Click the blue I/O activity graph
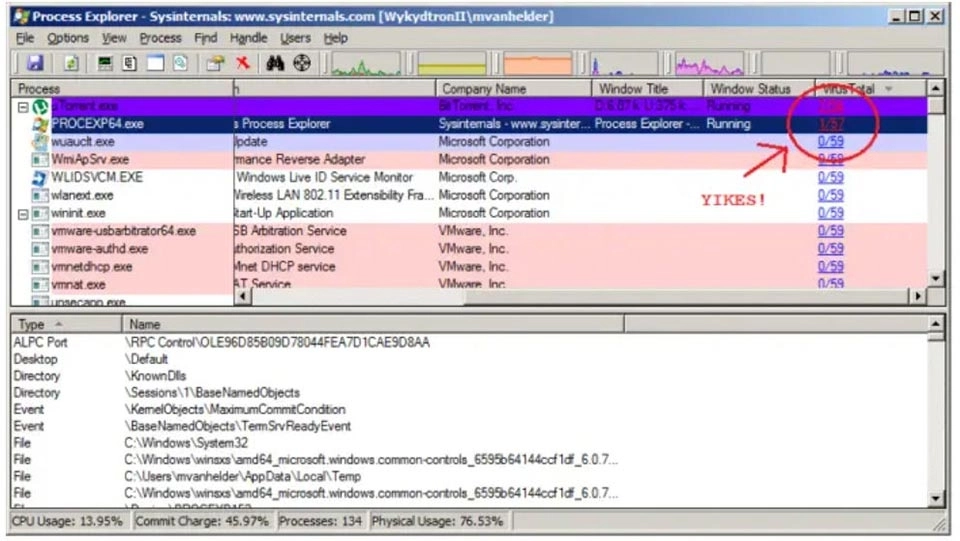 (624, 64)
